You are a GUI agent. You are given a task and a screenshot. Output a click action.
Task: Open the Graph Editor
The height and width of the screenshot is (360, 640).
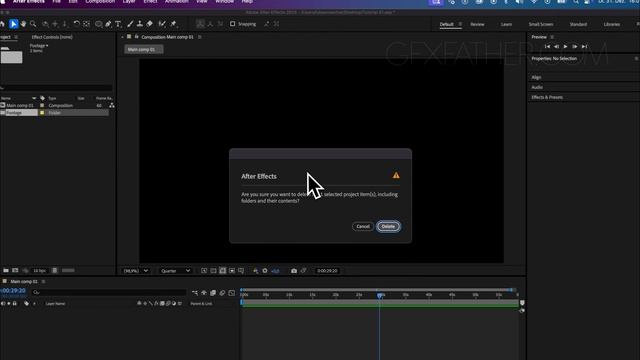pos(232,293)
